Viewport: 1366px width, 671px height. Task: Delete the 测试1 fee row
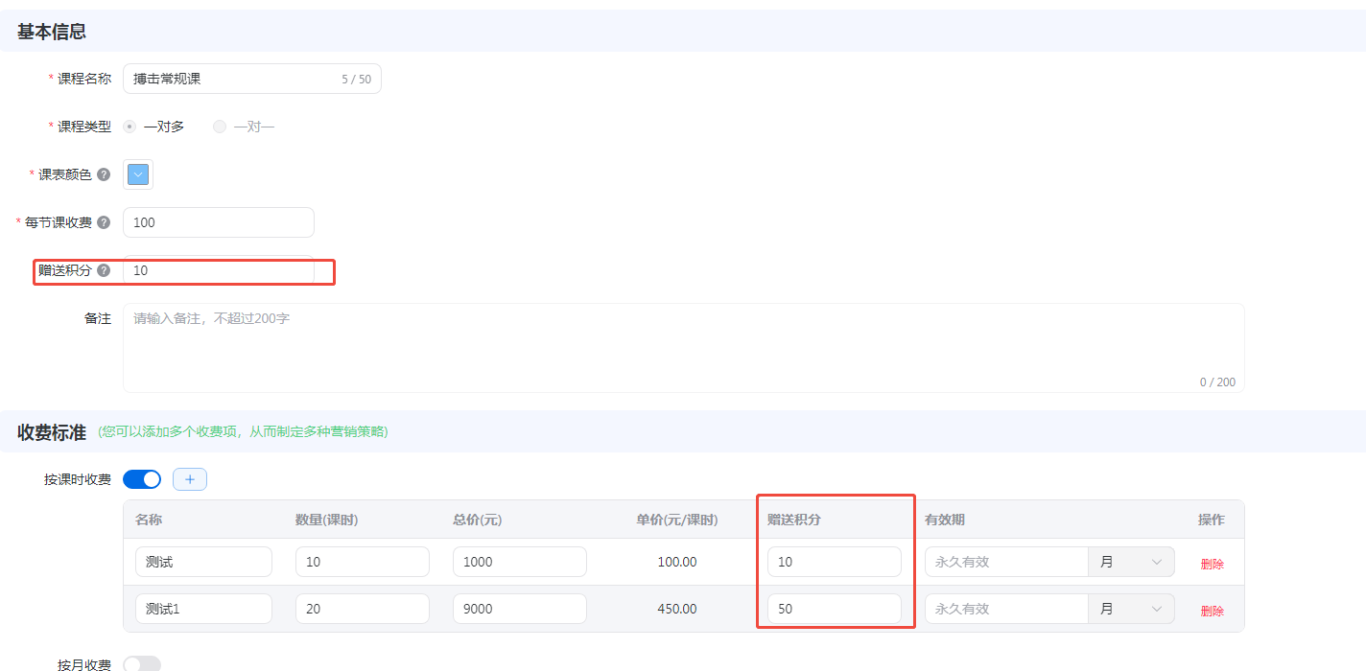[1212, 611]
